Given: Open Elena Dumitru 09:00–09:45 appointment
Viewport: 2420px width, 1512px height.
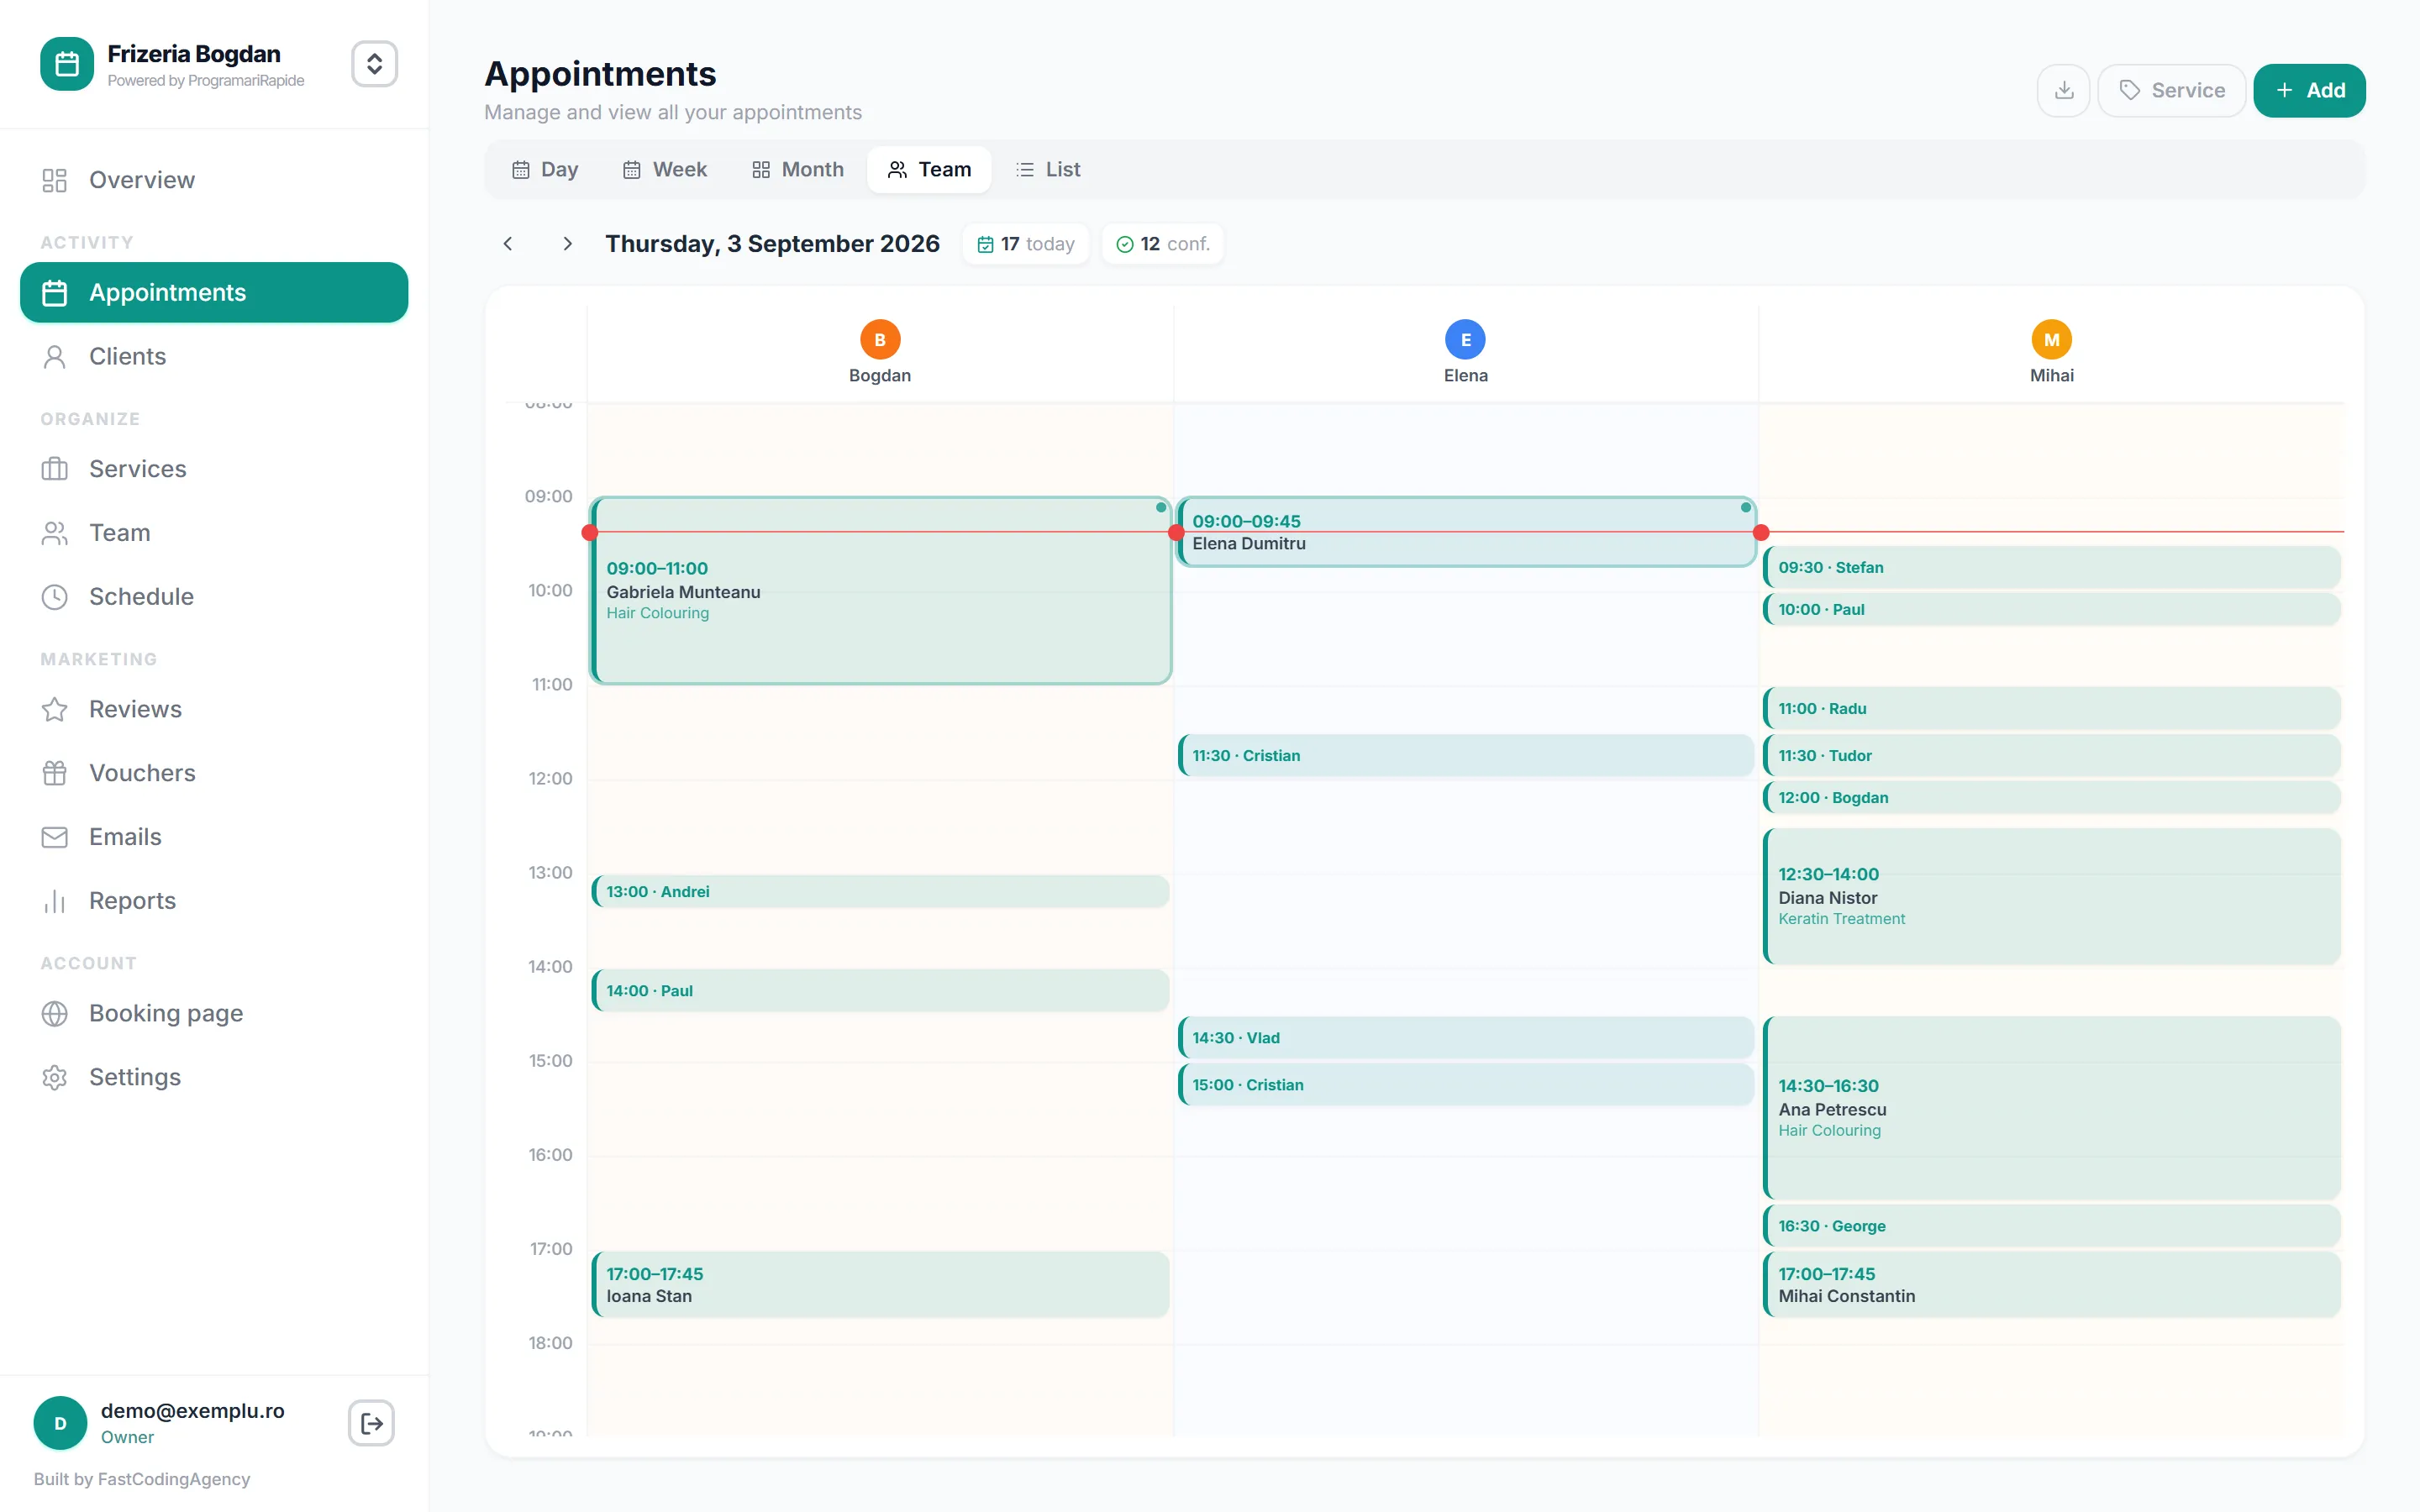Looking at the screenshot, I should (1466, 532).
